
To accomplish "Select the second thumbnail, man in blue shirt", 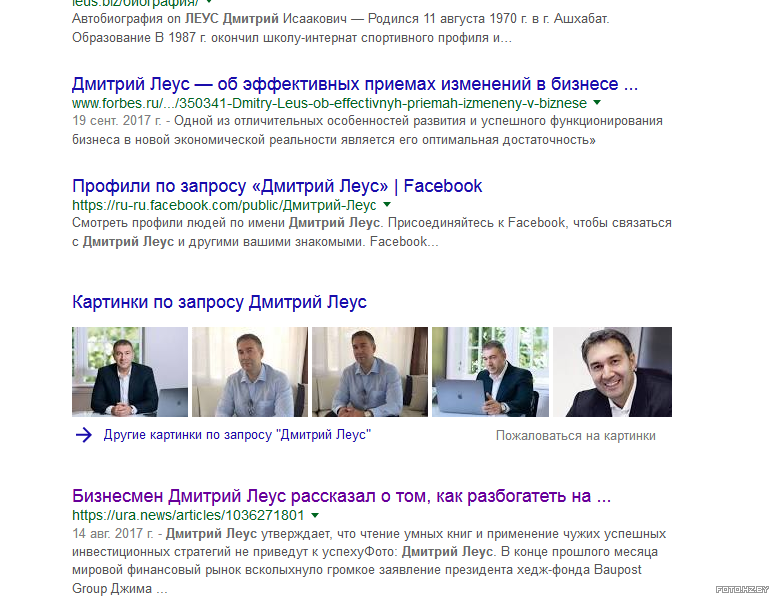I will (x=250, y=372).
